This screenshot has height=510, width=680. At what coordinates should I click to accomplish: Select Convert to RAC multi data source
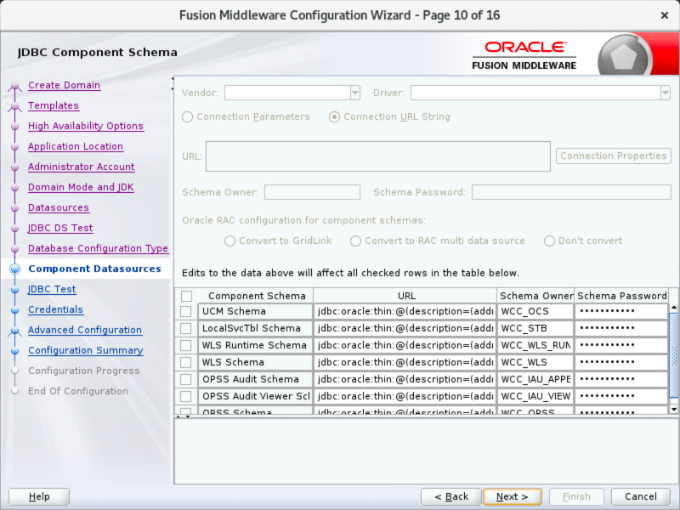click(356, 241)
